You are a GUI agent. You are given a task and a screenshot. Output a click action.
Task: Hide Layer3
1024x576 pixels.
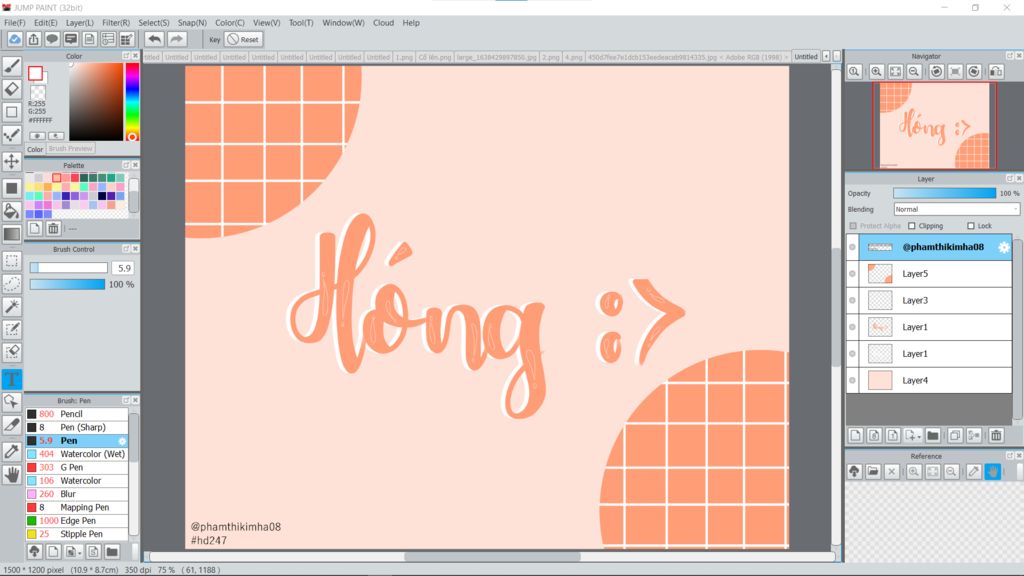(x=852, y=300)
